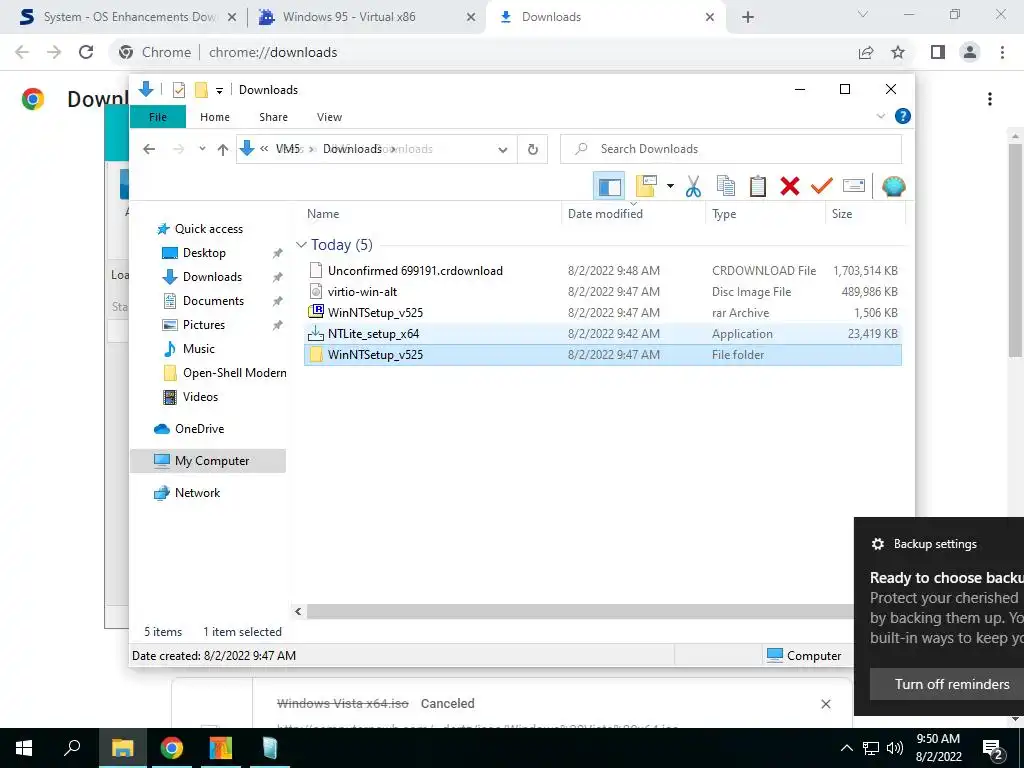Screen dimensions: 1024x768
Task: Open the folder view settings toolbar icon
Action: point(646,187)
